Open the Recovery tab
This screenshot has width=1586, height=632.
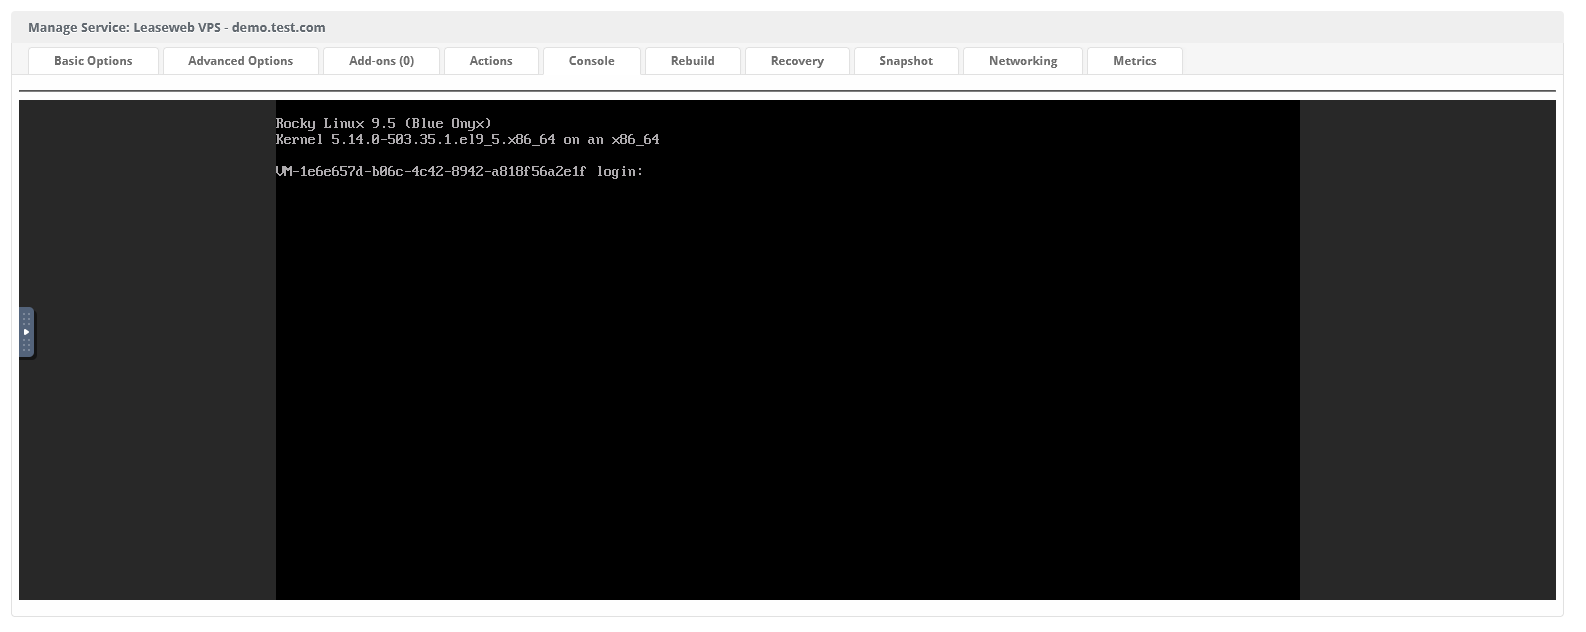(x=797, y=61)
